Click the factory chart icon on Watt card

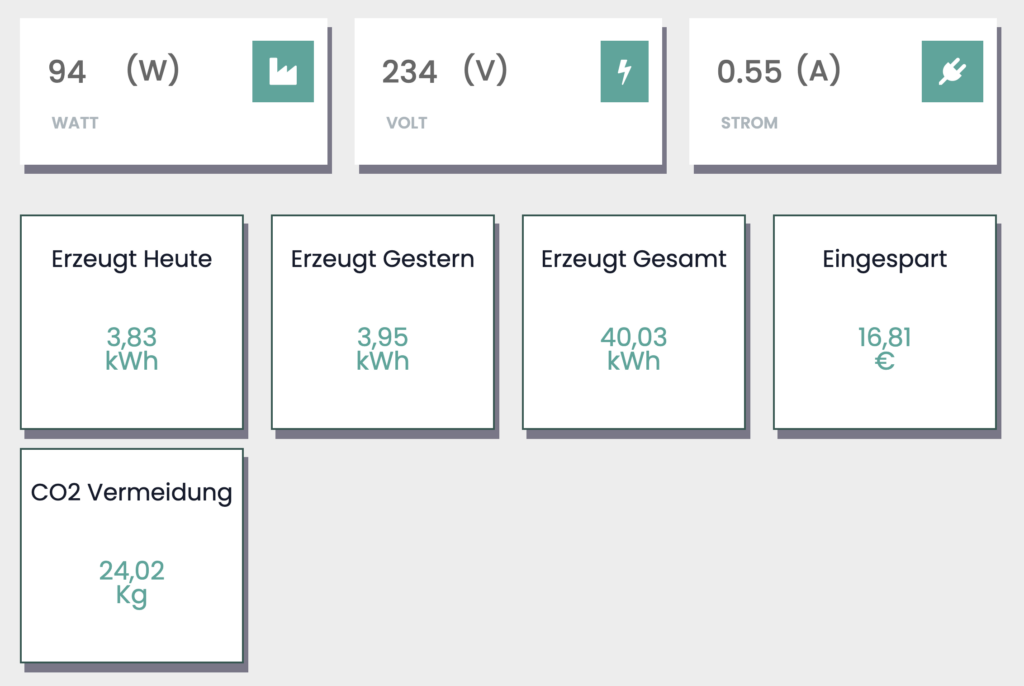tap(283, 71)
